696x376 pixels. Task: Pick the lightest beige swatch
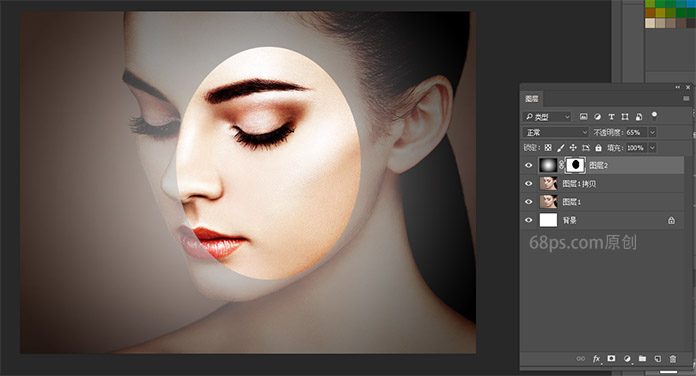650,23
